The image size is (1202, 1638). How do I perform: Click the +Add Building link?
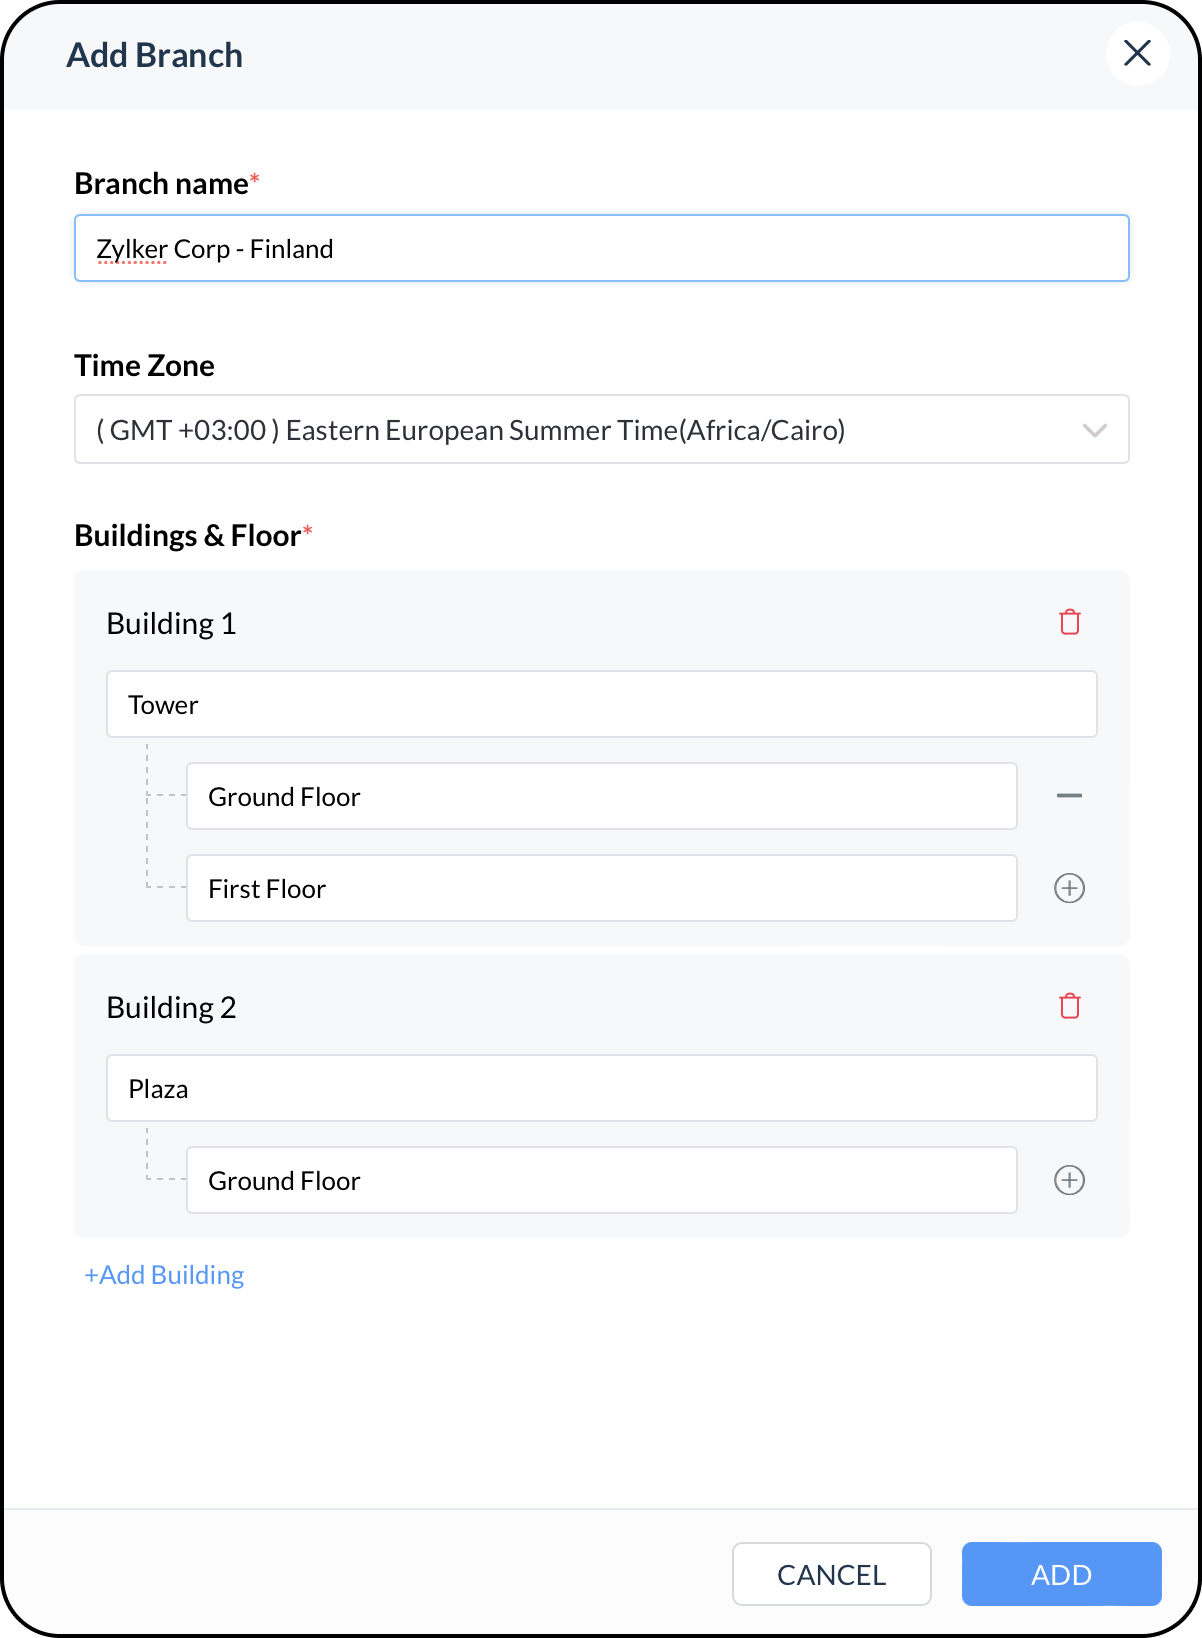(164, 1275)
